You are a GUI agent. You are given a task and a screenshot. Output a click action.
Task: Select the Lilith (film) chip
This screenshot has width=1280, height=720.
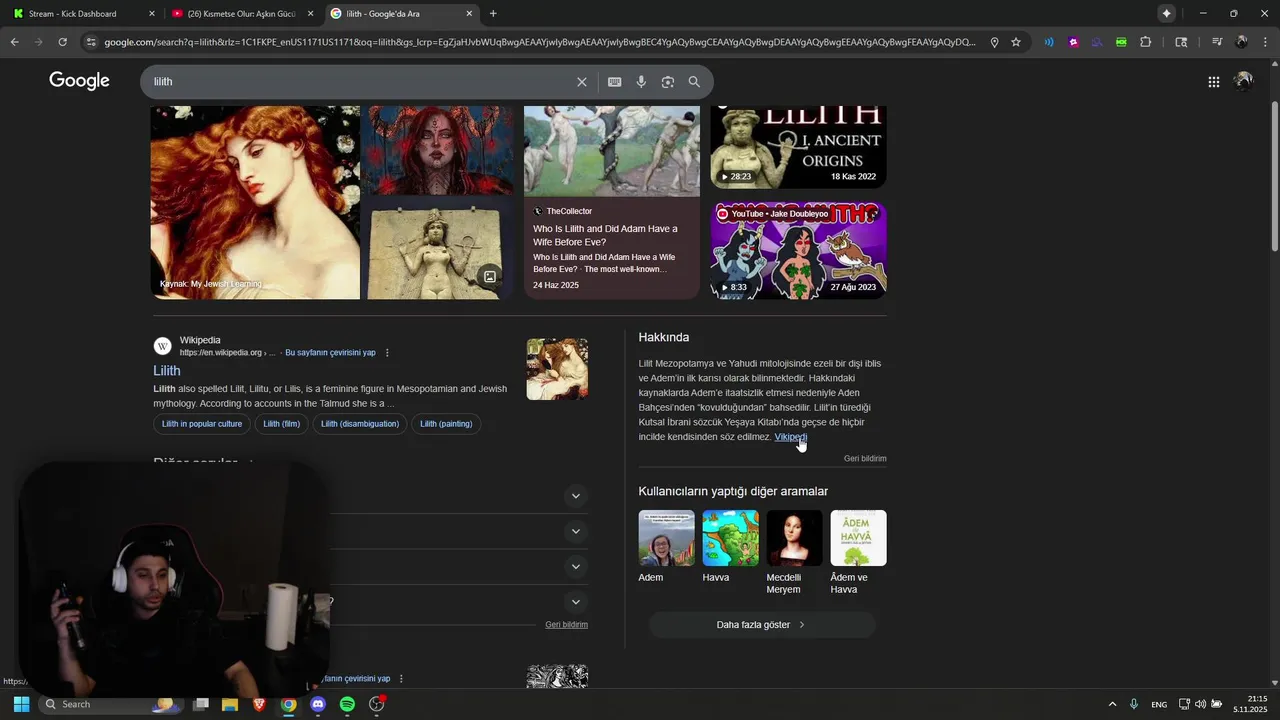(x=281, y=424)
